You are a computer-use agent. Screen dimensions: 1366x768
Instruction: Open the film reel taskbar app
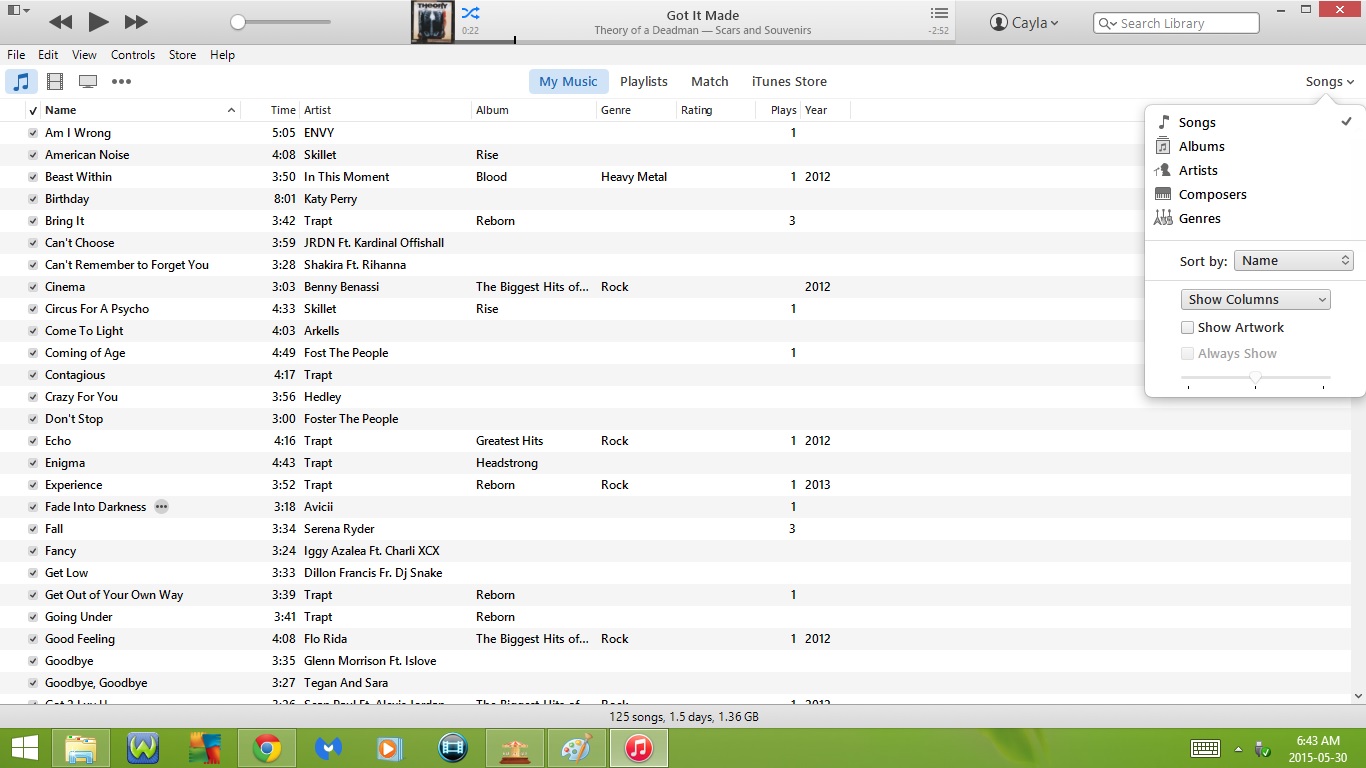(x=453, y=748)
